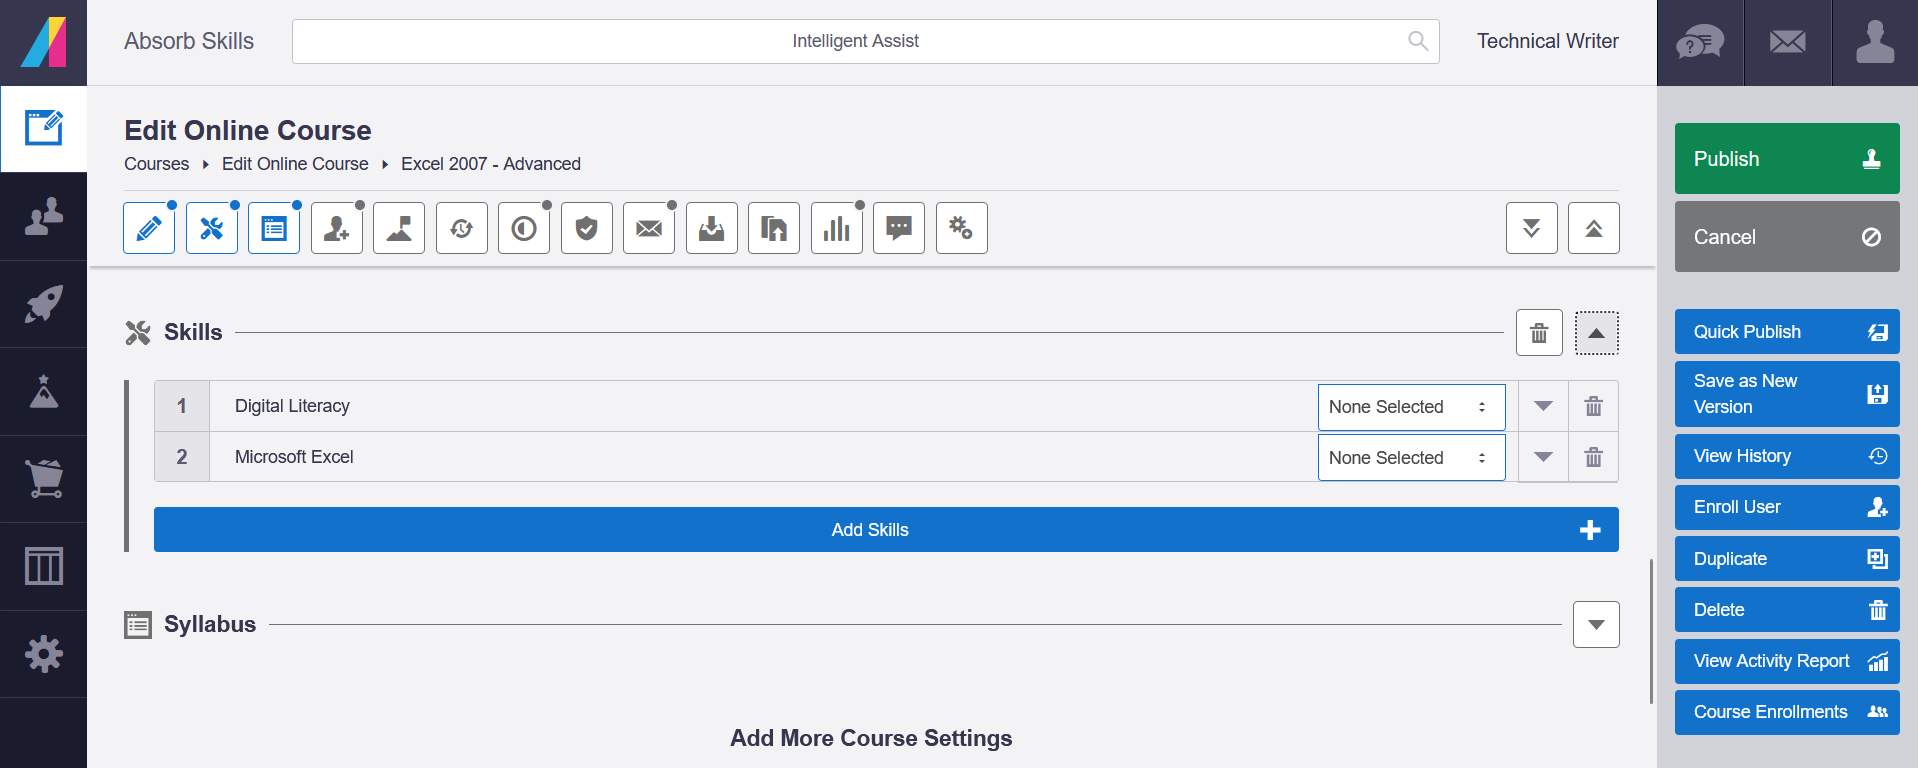Open the settings gear sidebar icon

point(43,654)
